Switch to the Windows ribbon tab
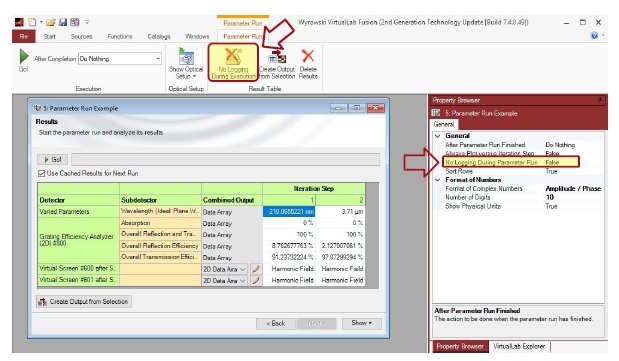This screenshot has height=361, width=619. pos(197,36)
